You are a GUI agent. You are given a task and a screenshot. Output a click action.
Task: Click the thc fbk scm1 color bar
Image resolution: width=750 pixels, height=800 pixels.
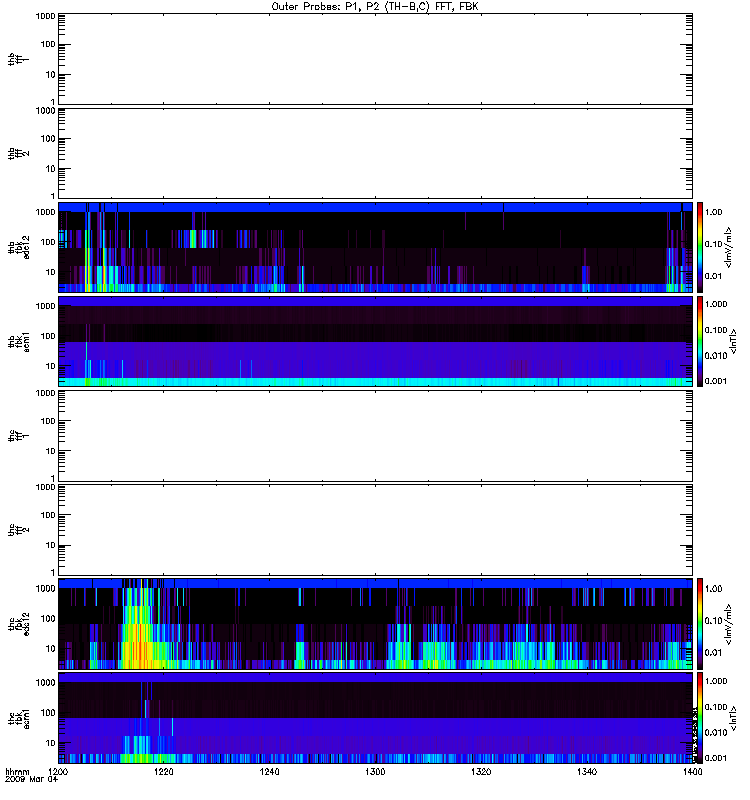[x=700, y=718]
